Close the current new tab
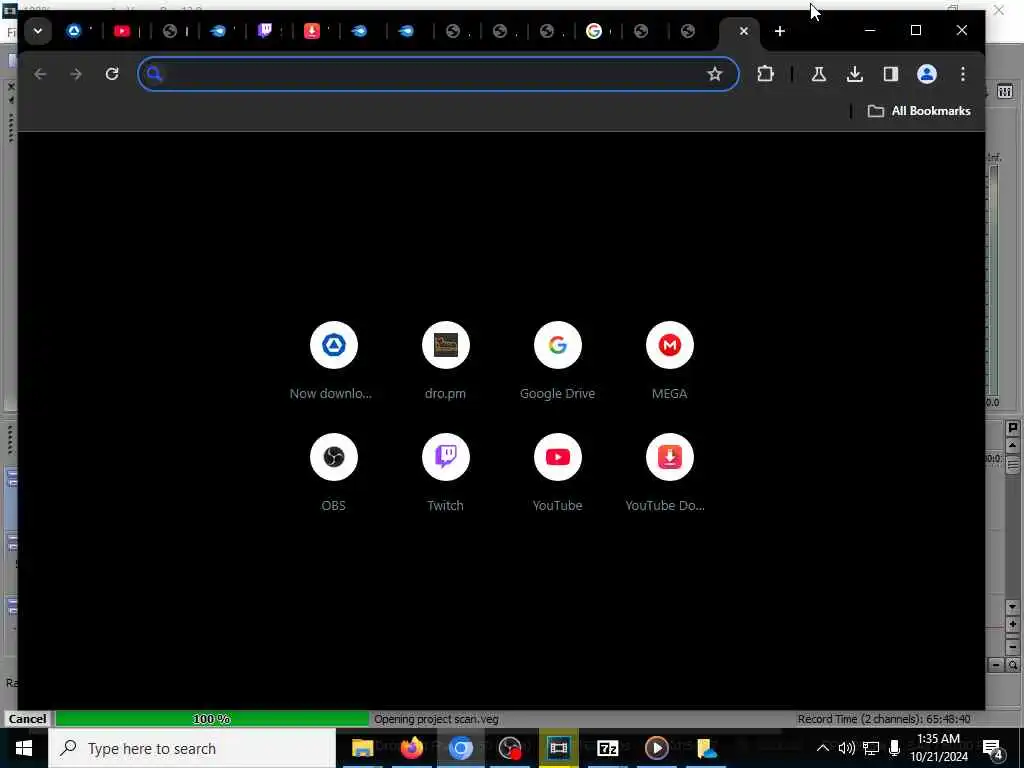 (743, 31)
